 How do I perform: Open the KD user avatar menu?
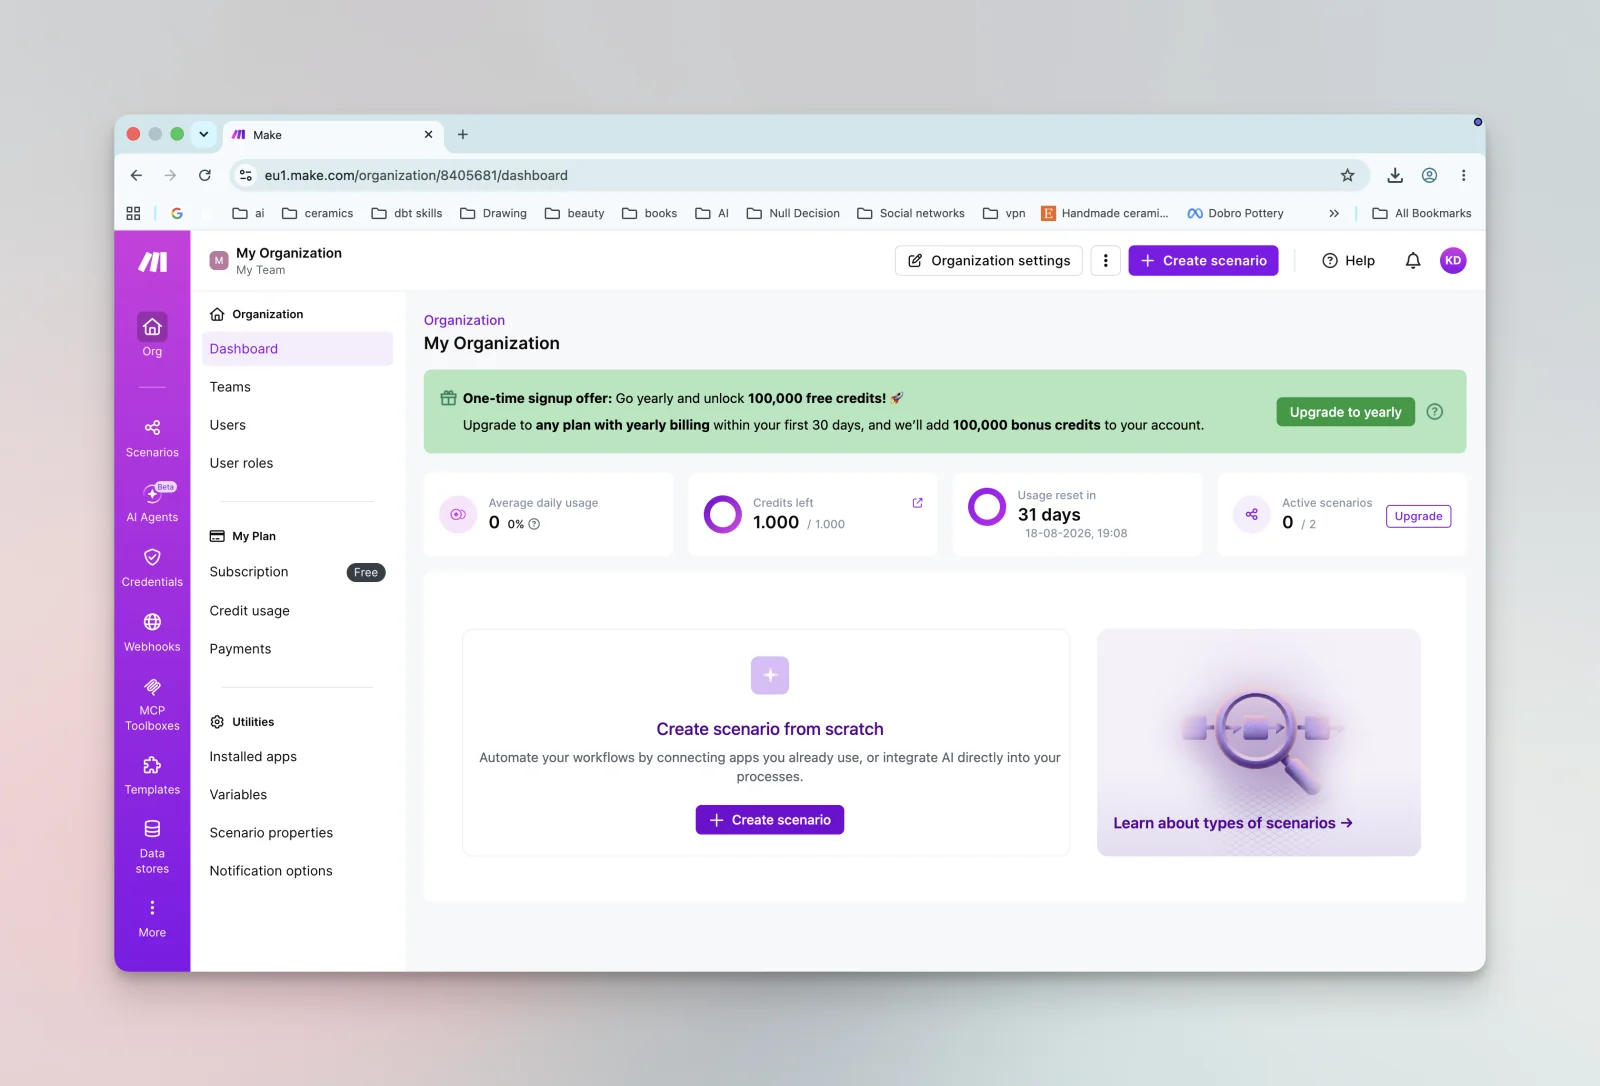point(1453,261)
